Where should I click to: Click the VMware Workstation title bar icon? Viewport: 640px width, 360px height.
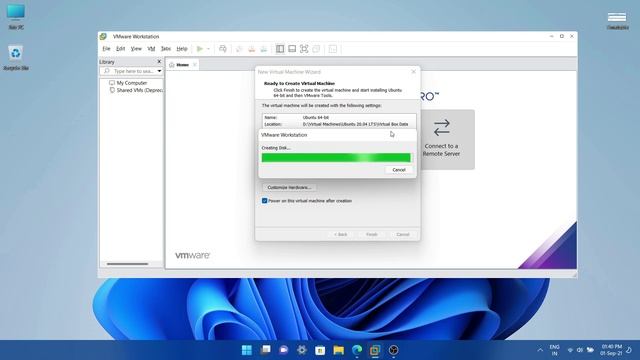(x=103, y=36)
